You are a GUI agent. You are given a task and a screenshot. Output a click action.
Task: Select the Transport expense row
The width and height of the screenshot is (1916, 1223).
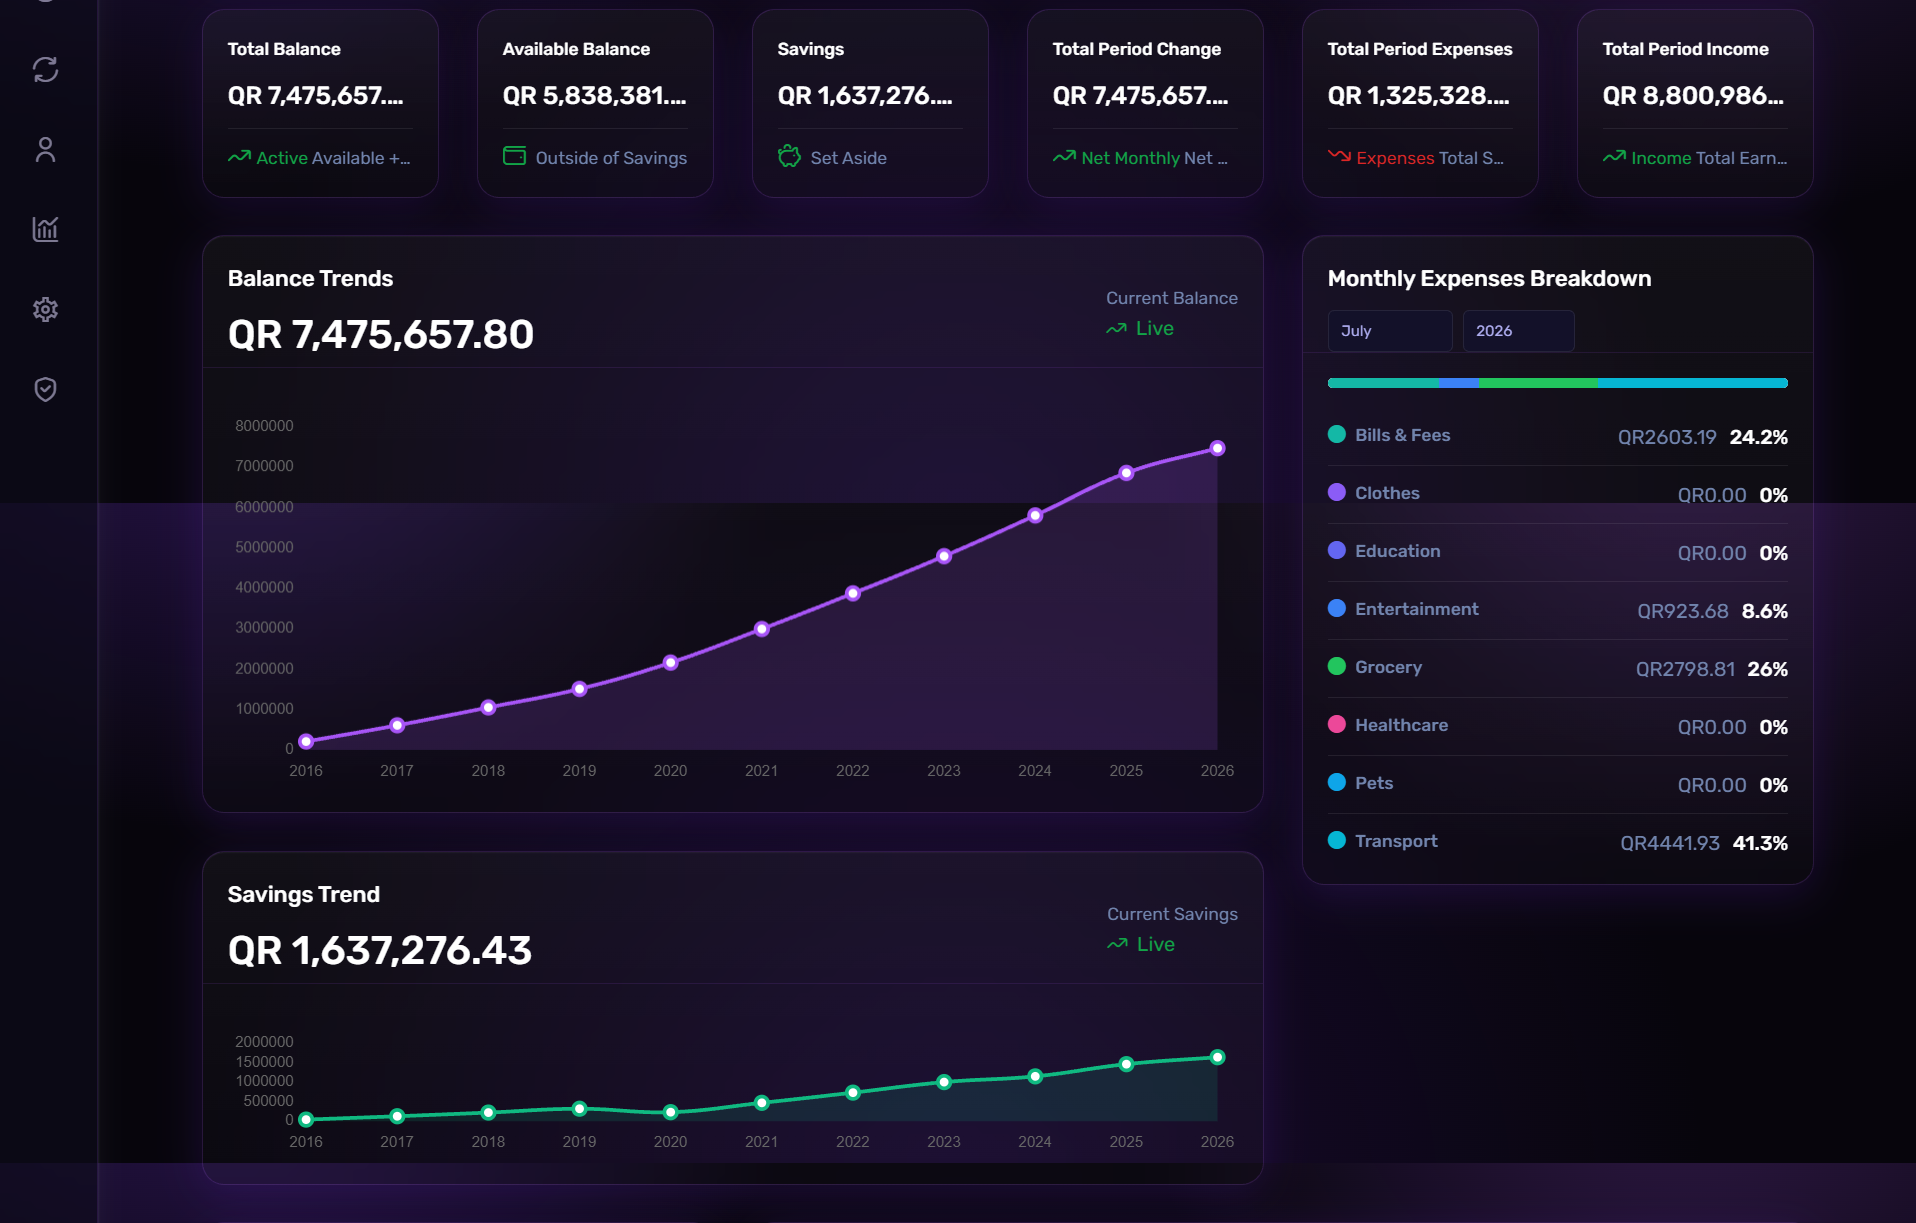coord(1557,842)
